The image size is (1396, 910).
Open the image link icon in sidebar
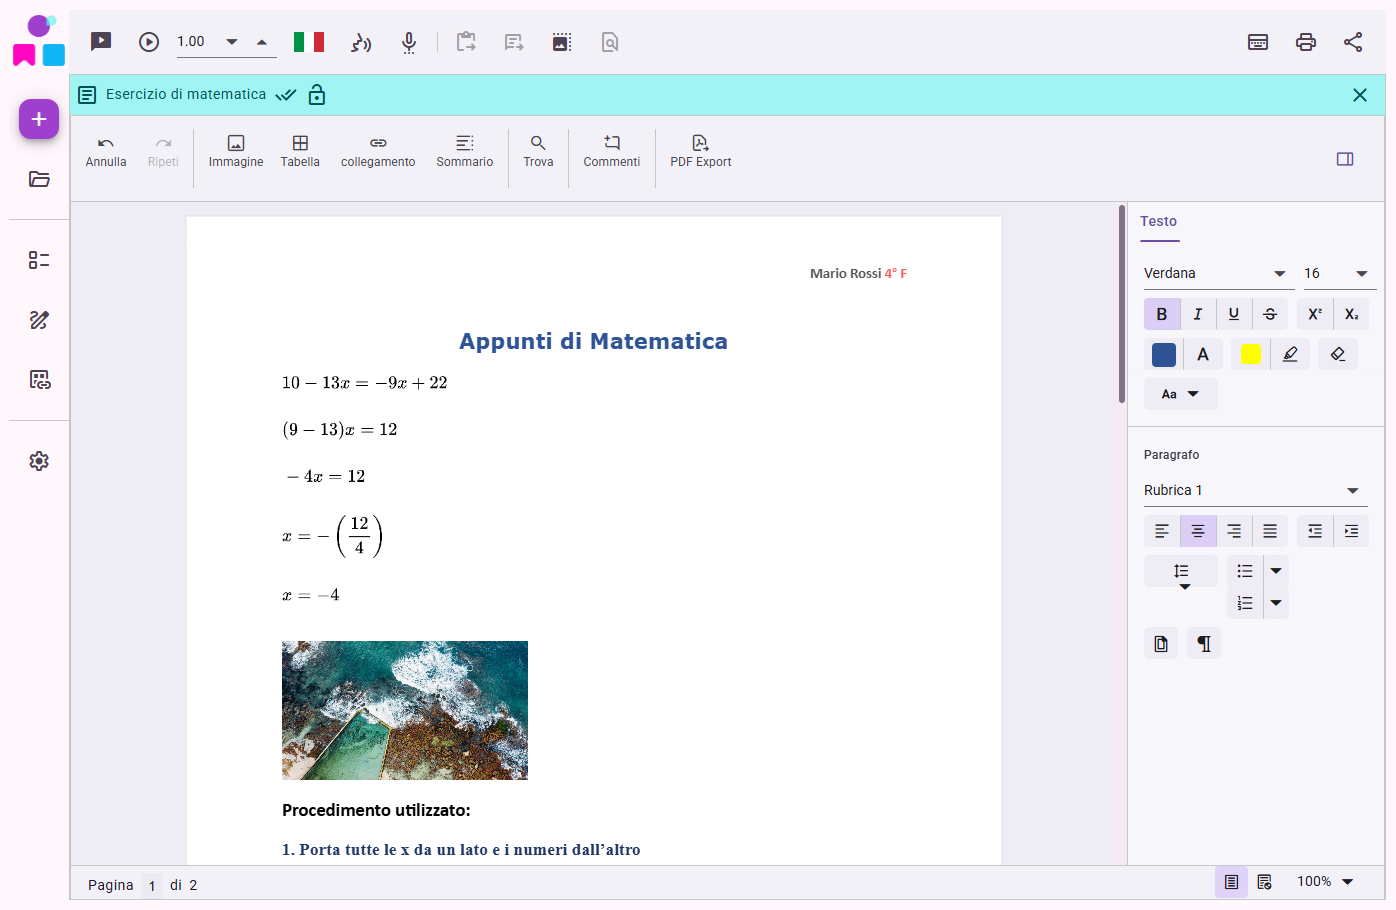point(39,380)
